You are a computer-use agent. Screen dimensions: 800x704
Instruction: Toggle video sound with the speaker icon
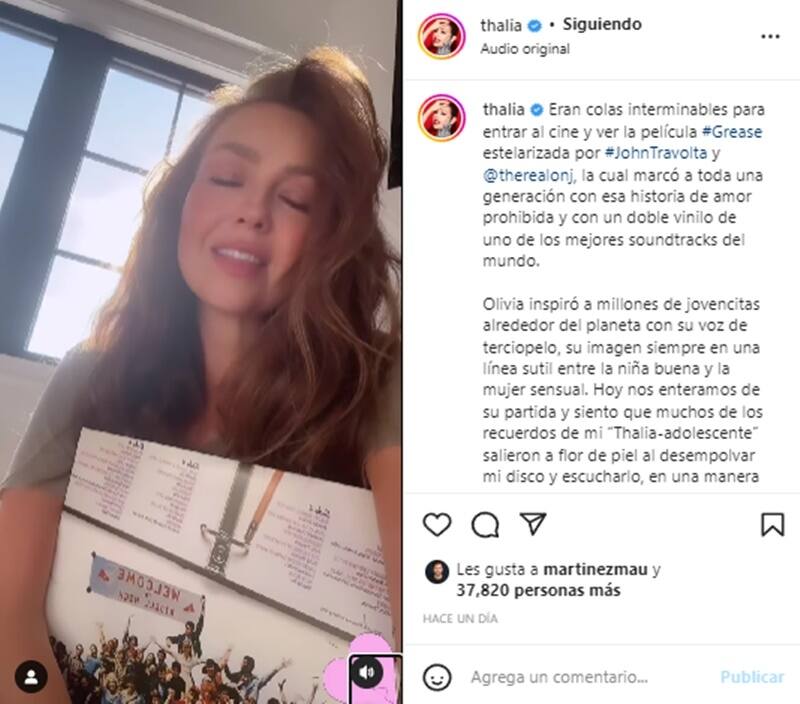tap(367, 672)
